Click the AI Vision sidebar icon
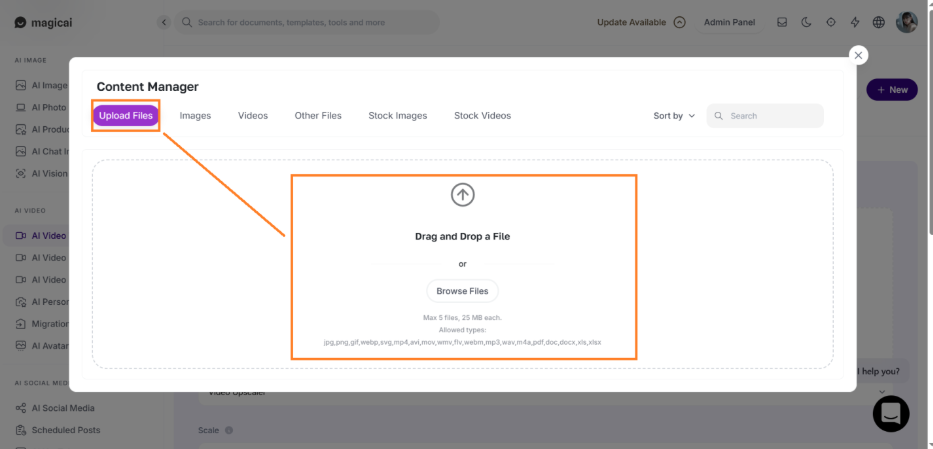Viewport: 933px width, 449px height. coord(21,174)
